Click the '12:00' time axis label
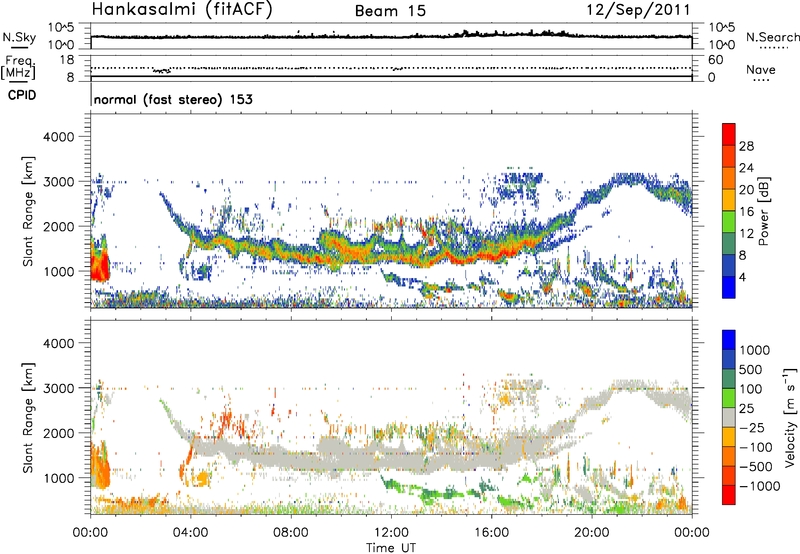This screenshot has width=800, height=554. point(391,533)
